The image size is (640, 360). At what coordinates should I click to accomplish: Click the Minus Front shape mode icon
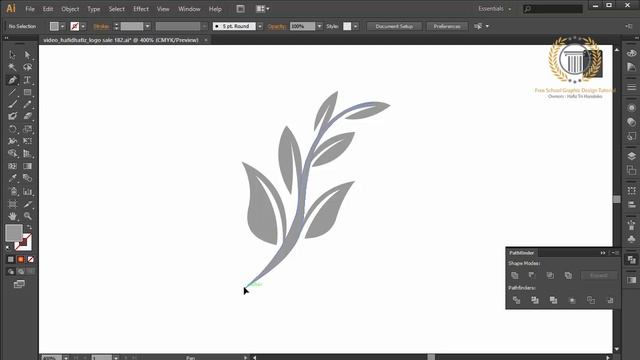click(532, 276)
